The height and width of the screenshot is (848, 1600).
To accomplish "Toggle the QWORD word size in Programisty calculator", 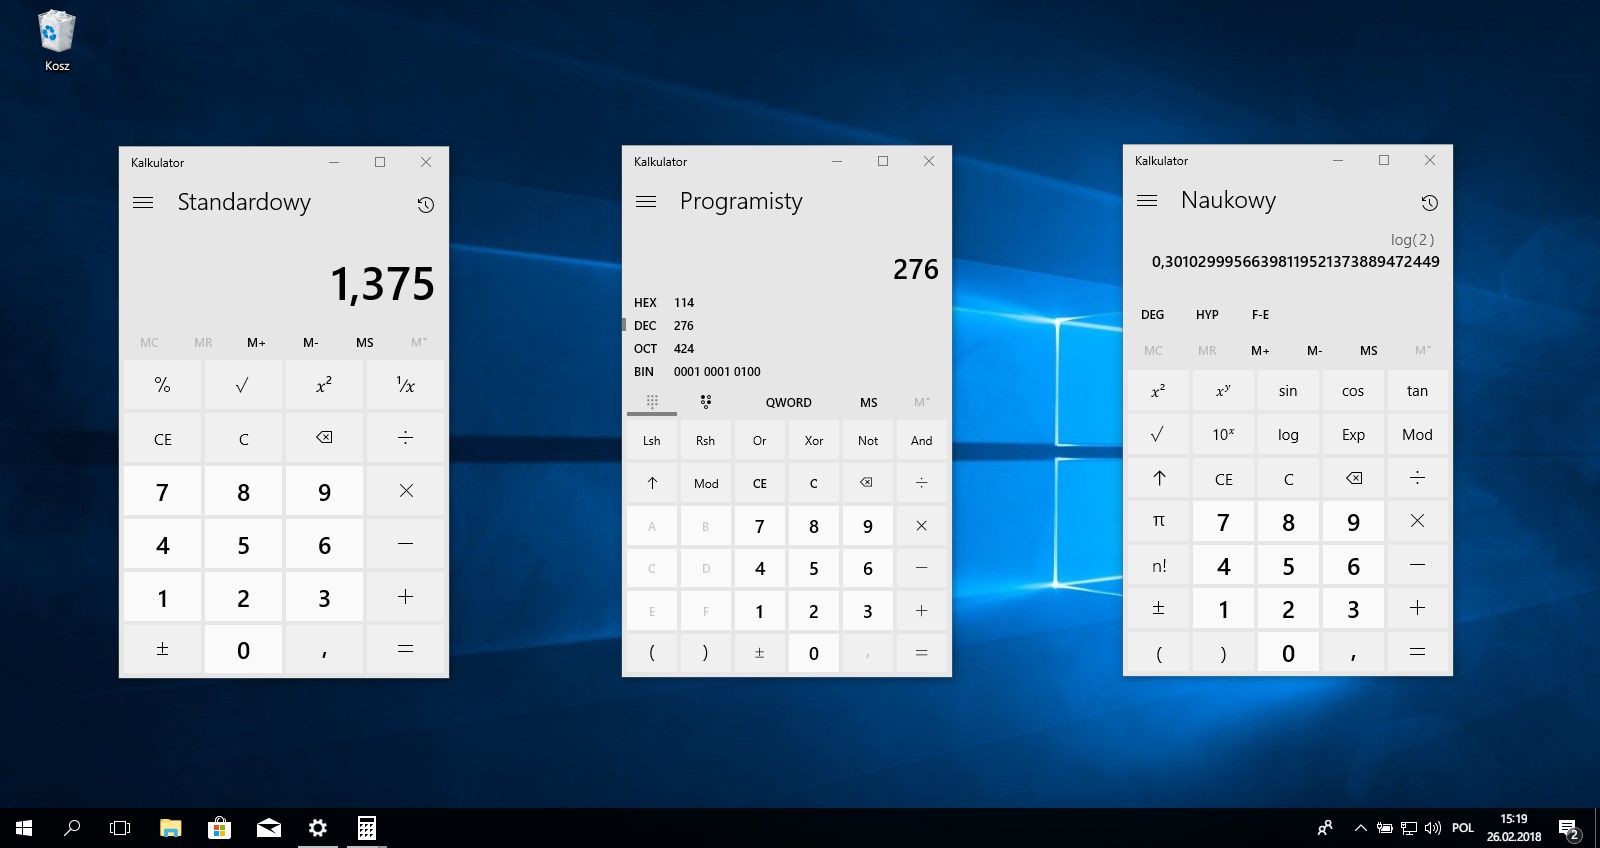I will click(789, 402).
